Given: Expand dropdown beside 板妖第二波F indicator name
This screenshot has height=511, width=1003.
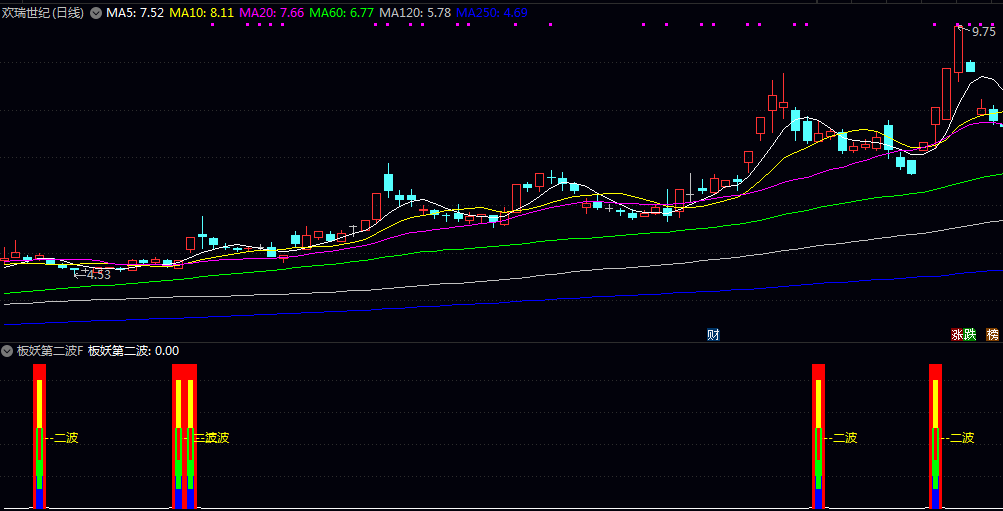Looking at the screenshot, I should 8,350.
